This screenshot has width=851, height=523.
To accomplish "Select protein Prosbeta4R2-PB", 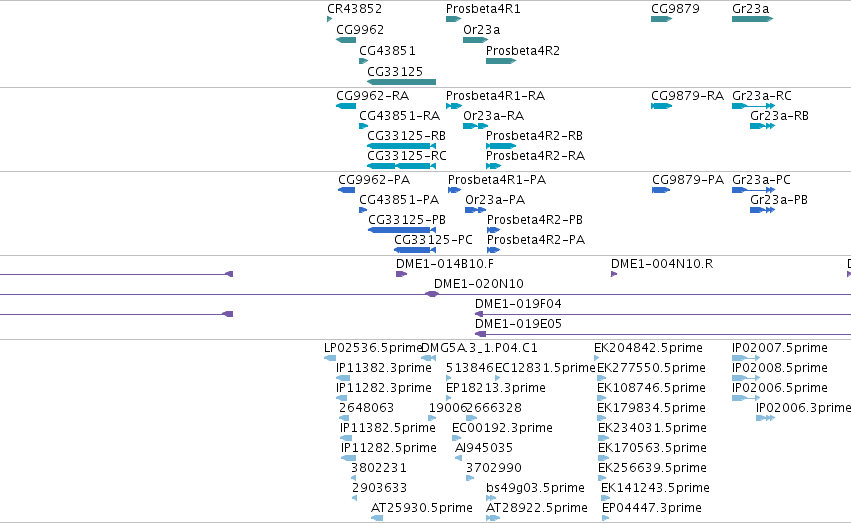I will pos(493,231).
